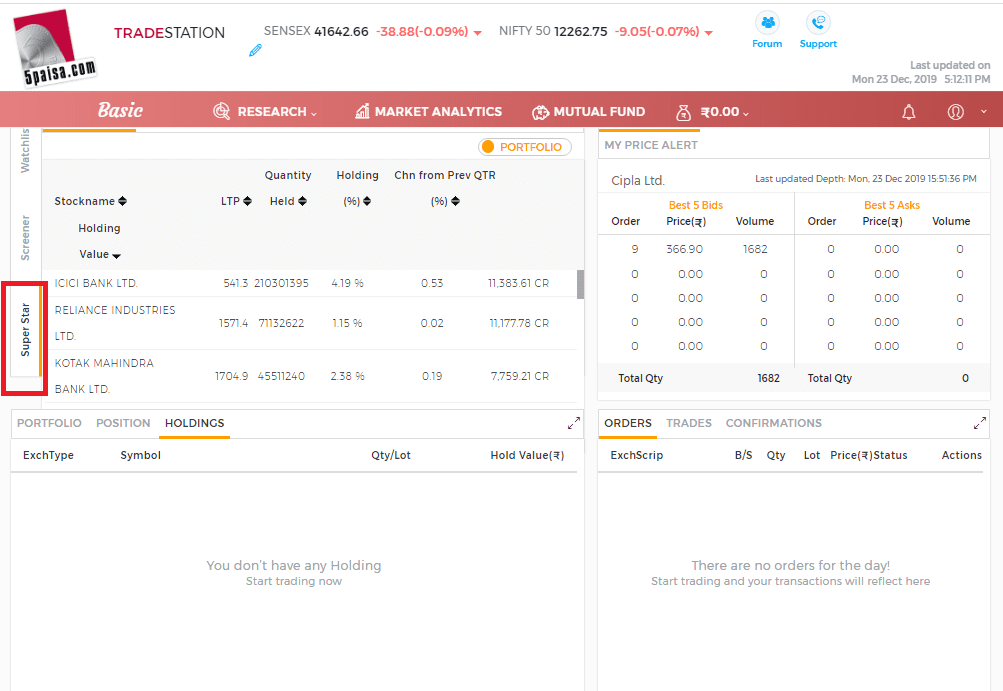Sort by Chn from Prev QTR arrows
1003x691 pixels.
pyautogui.click(x=455, y=201)
